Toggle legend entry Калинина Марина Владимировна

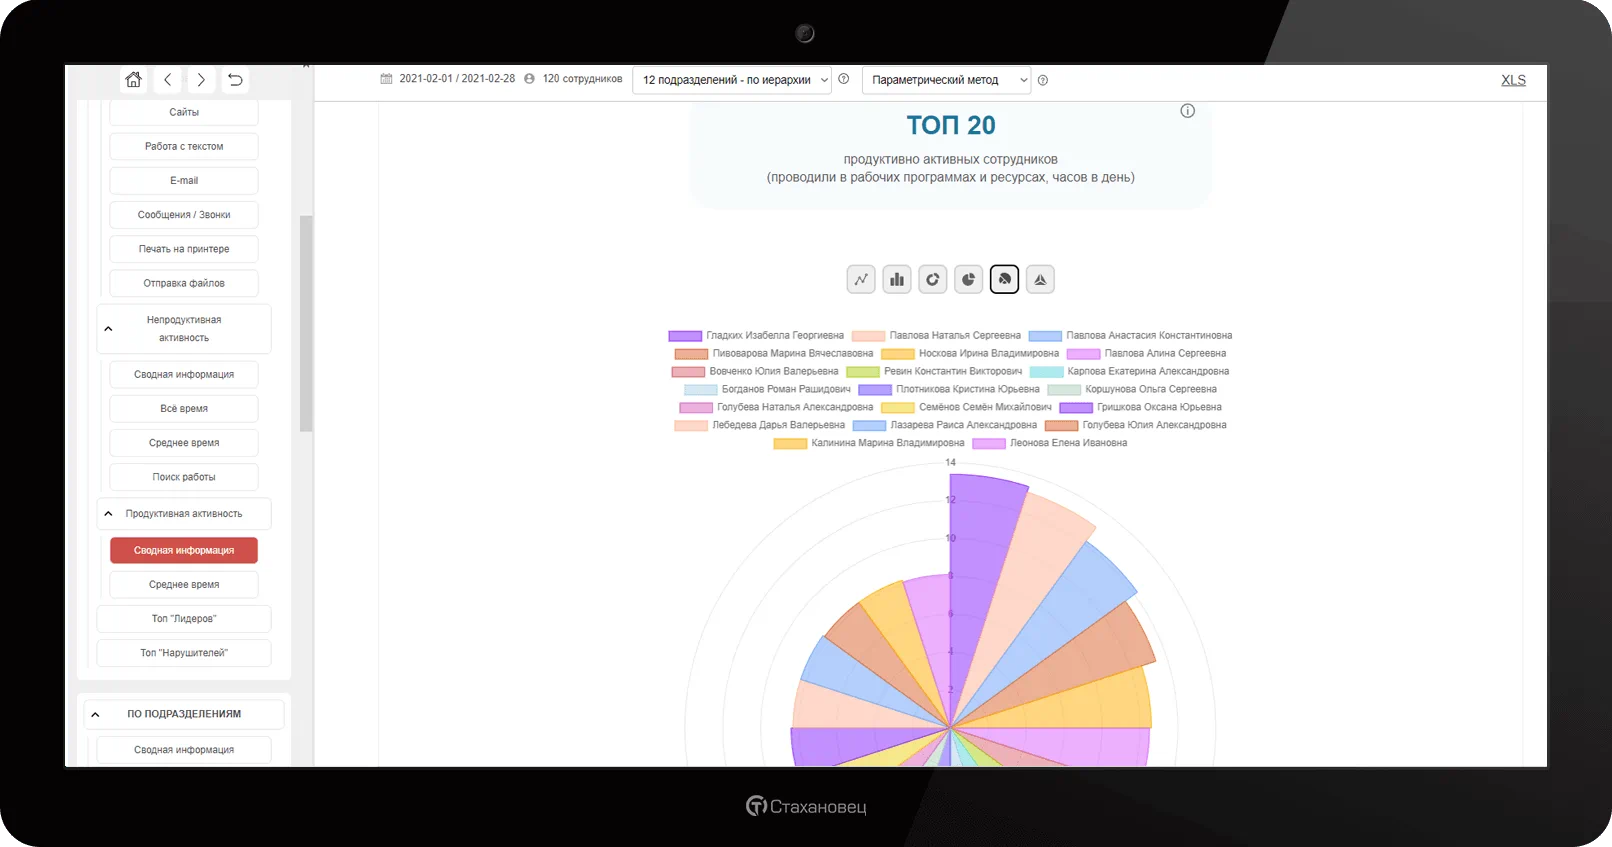tap(869, 444)
